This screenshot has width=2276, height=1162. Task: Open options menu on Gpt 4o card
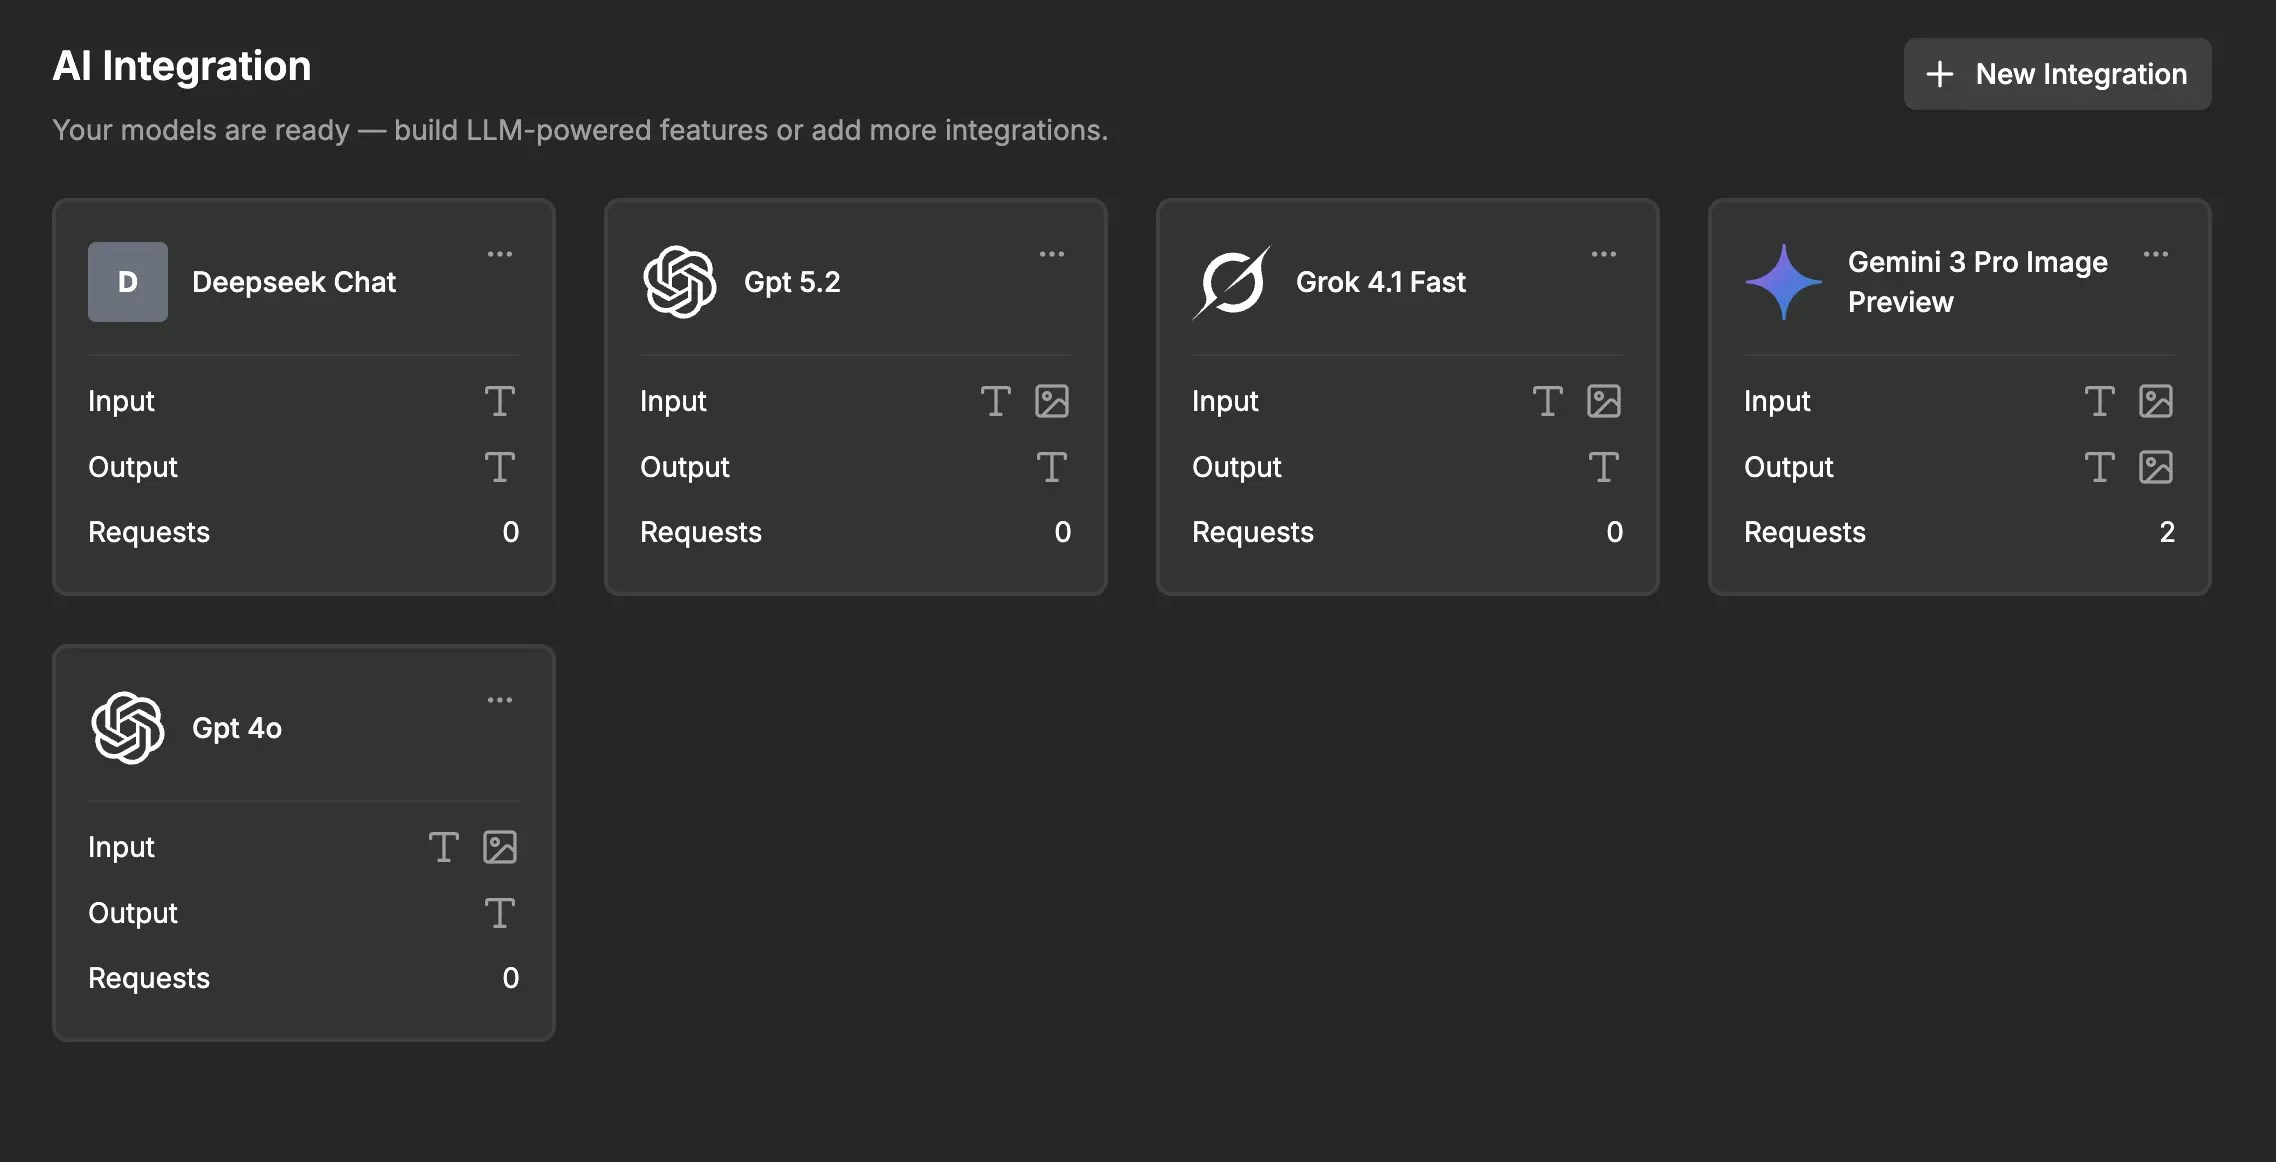click(x=500, y=699)
